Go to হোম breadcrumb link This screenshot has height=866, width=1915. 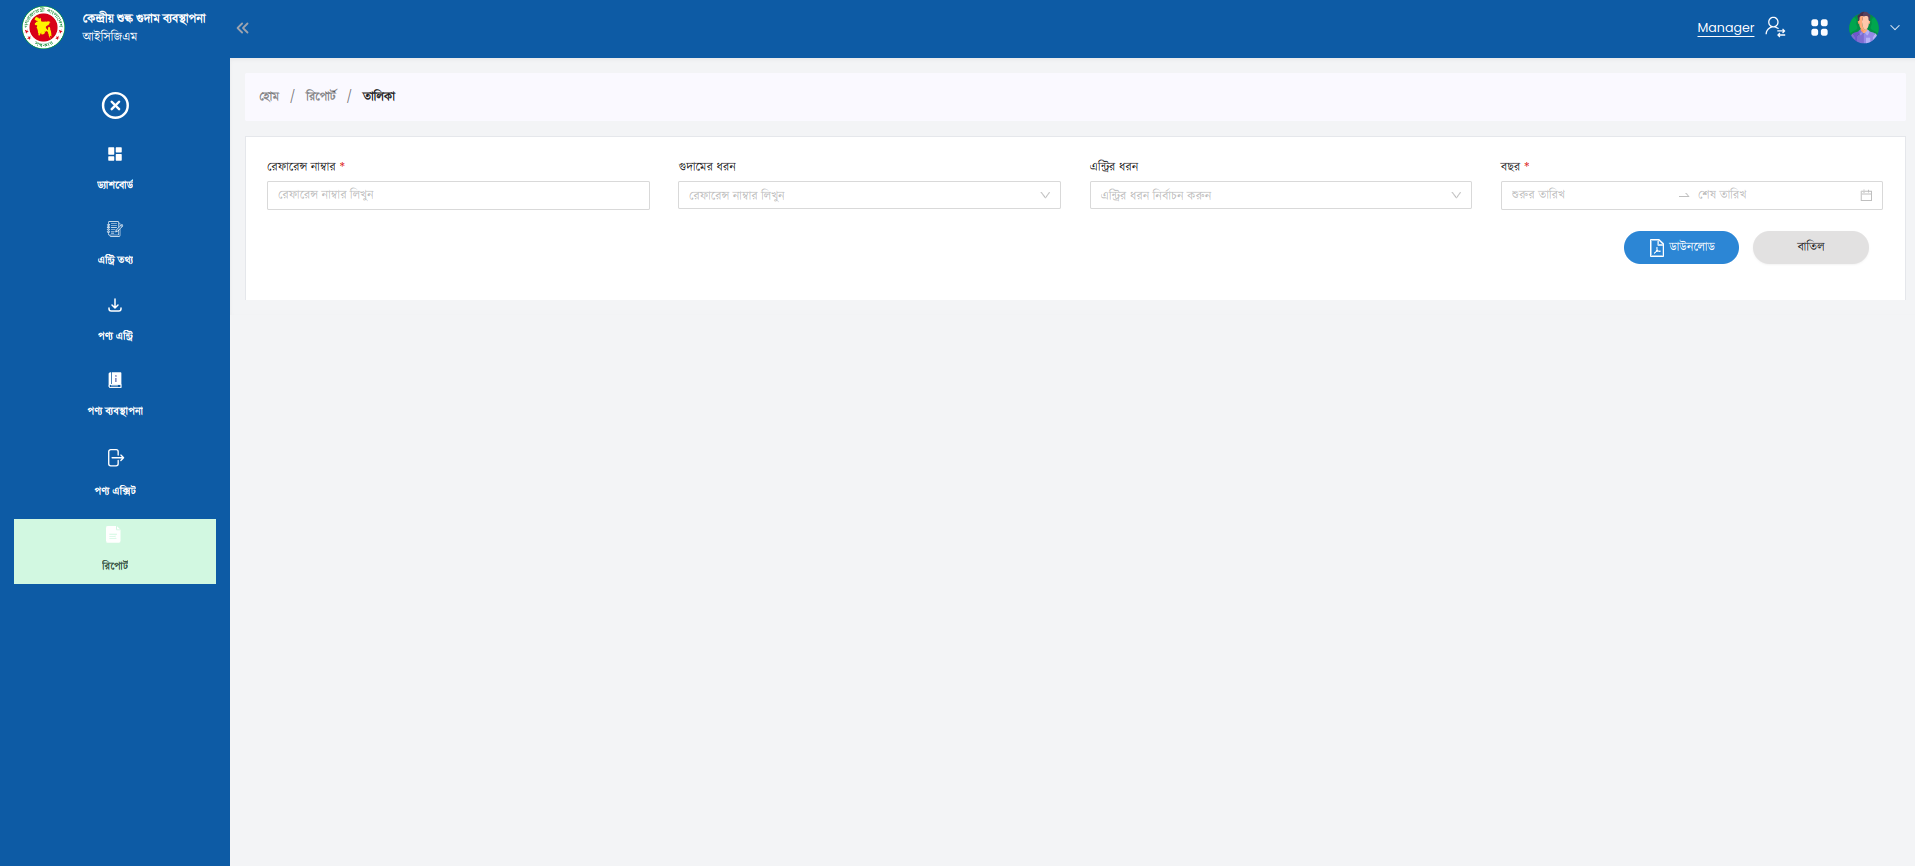269,96
